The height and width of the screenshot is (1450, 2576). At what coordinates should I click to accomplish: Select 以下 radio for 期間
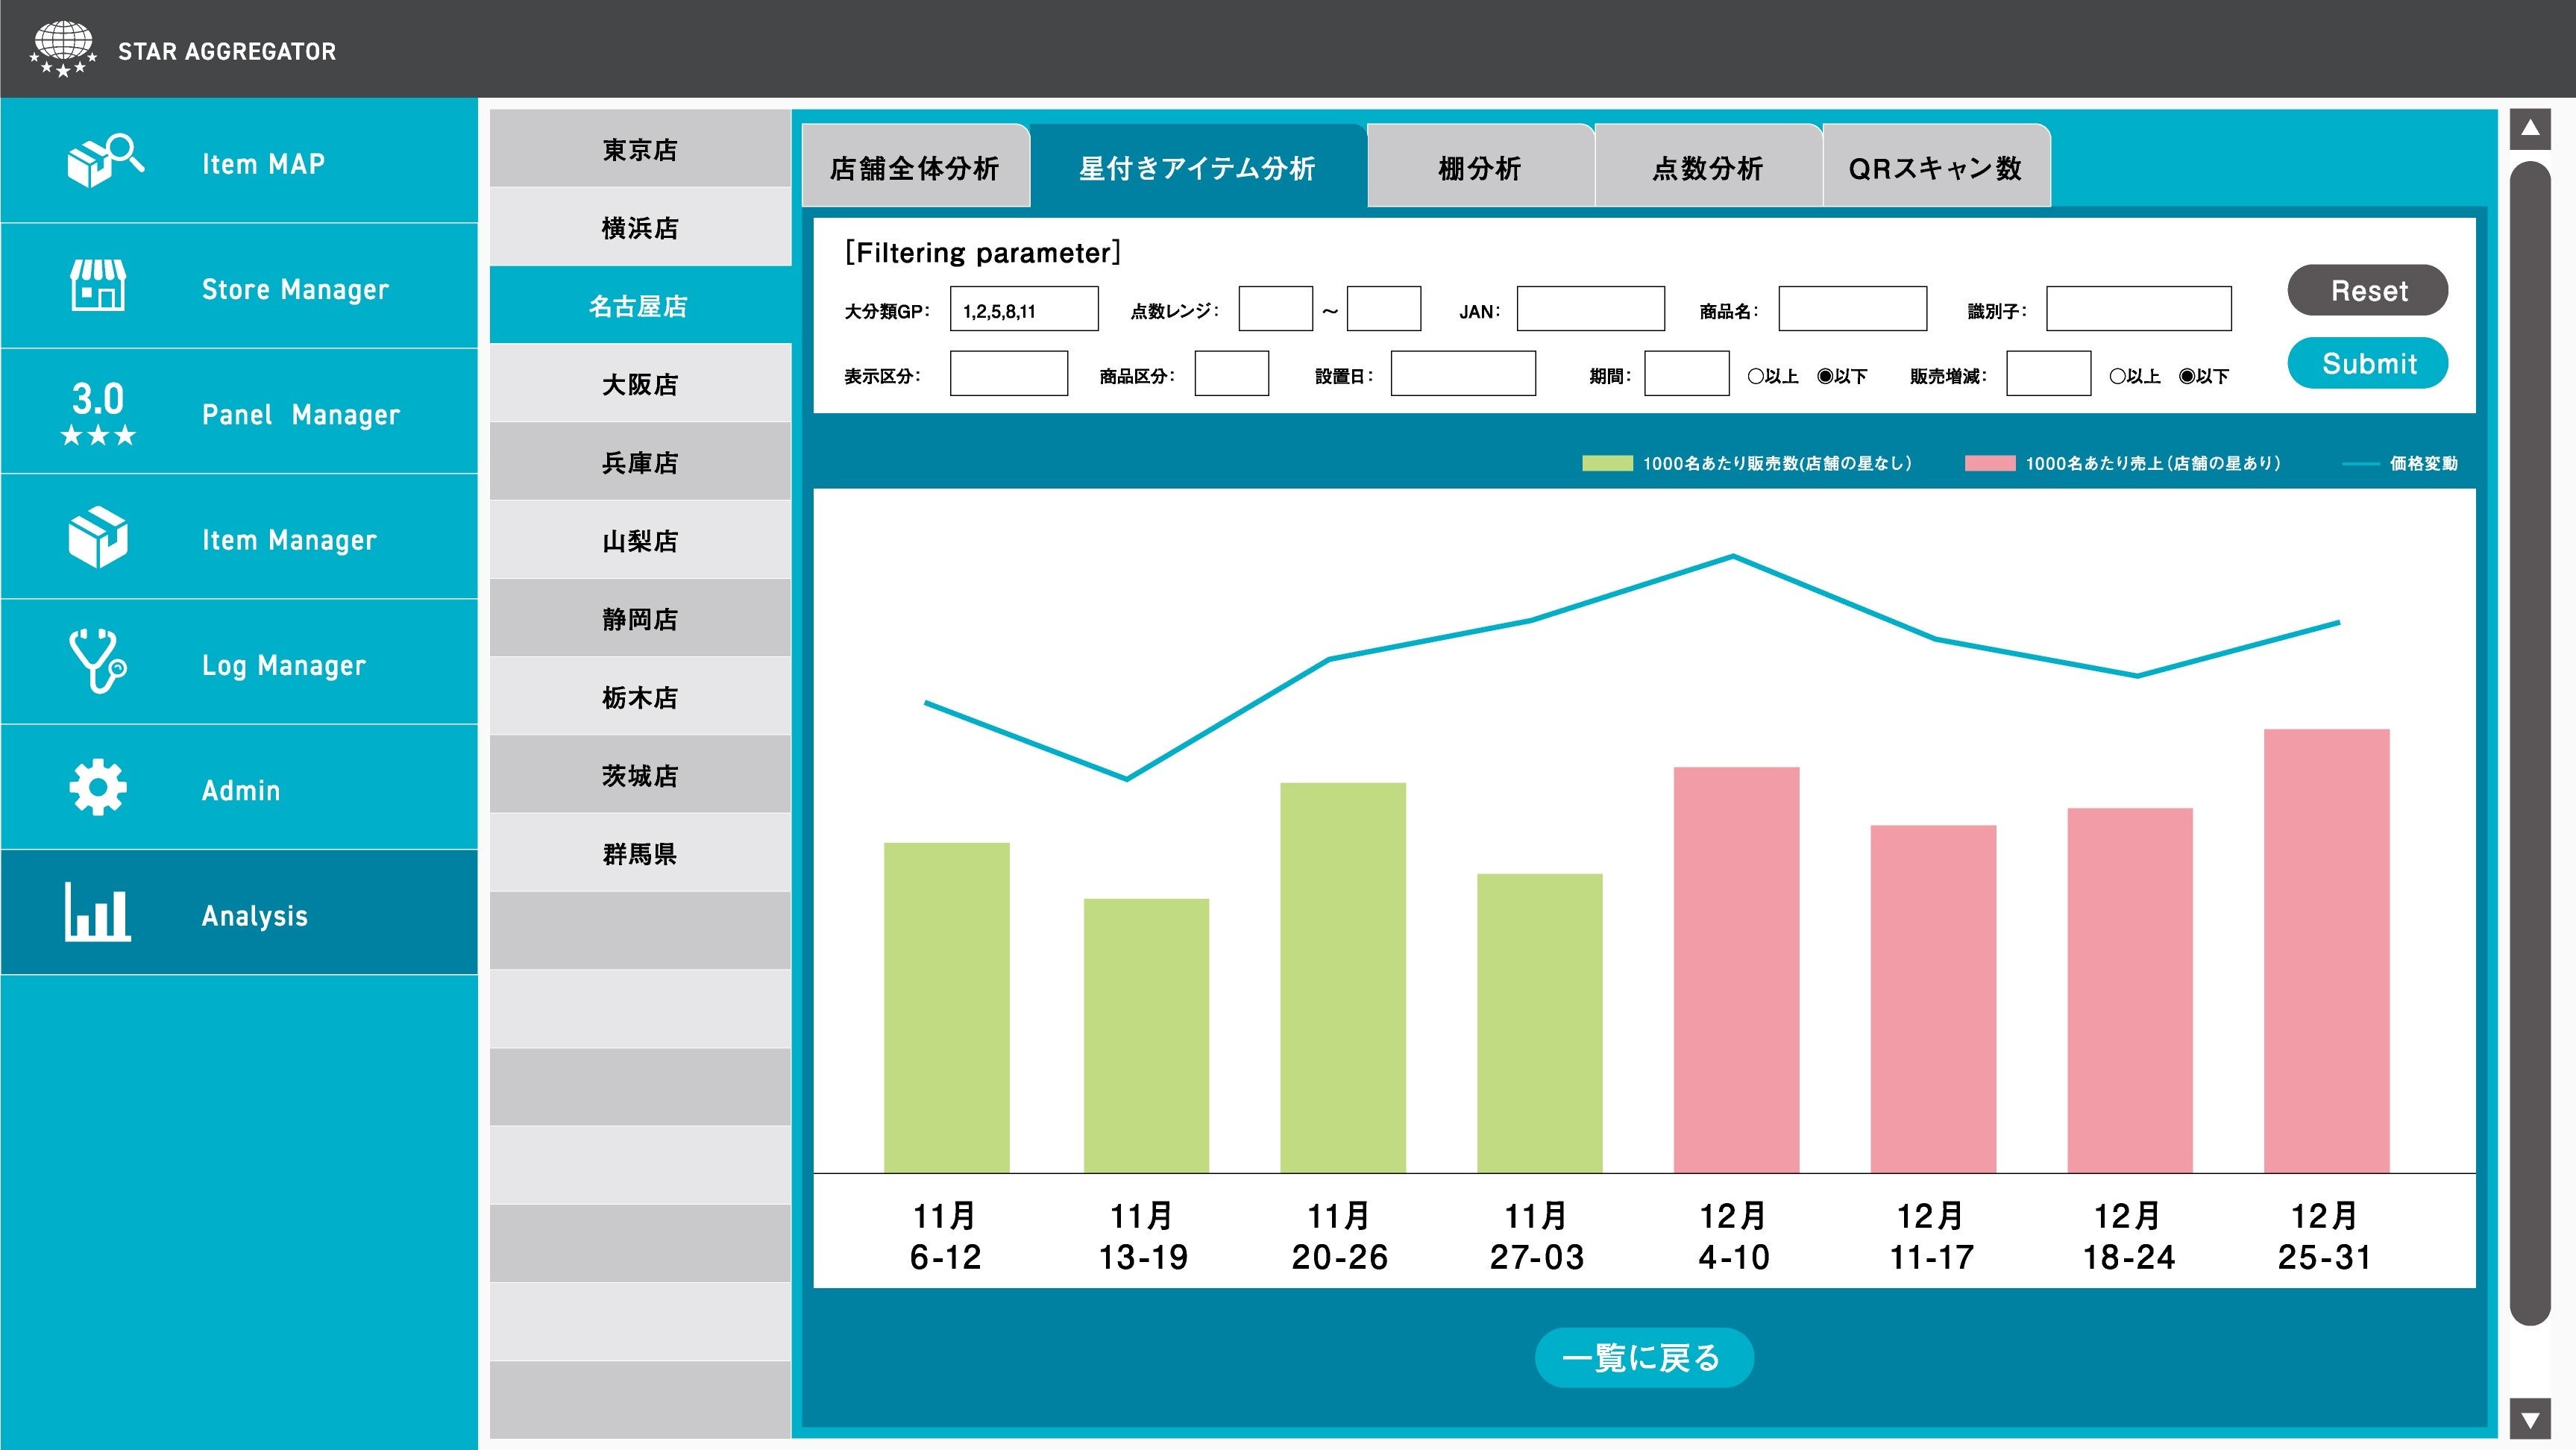tap(1825, 377)
